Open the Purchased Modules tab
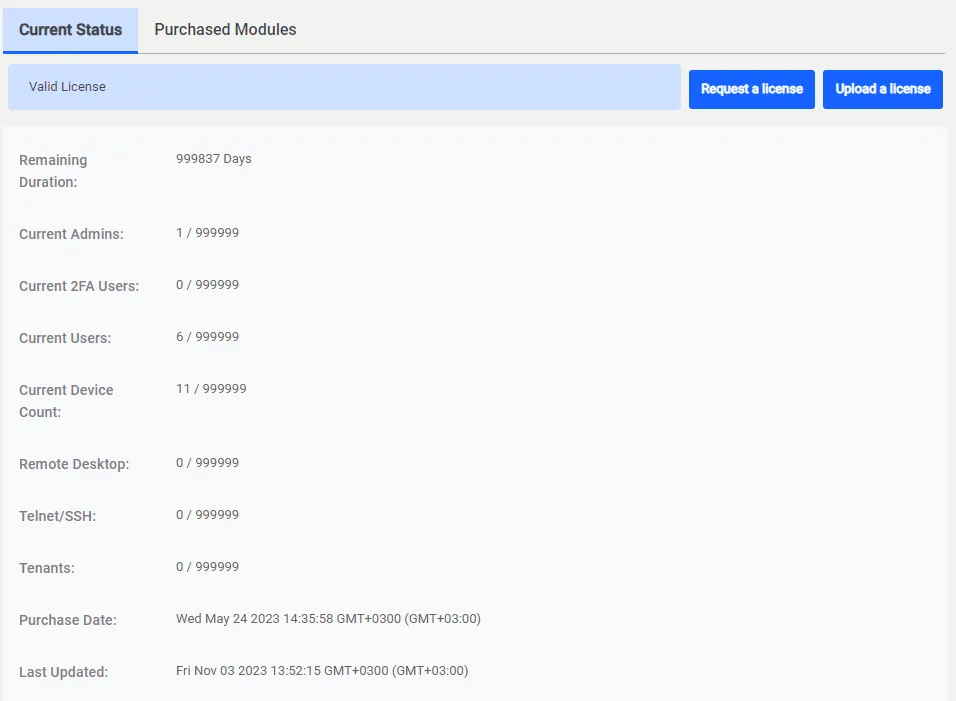The height and width of the screenshot is (701, 956). [x=225, y=30]
